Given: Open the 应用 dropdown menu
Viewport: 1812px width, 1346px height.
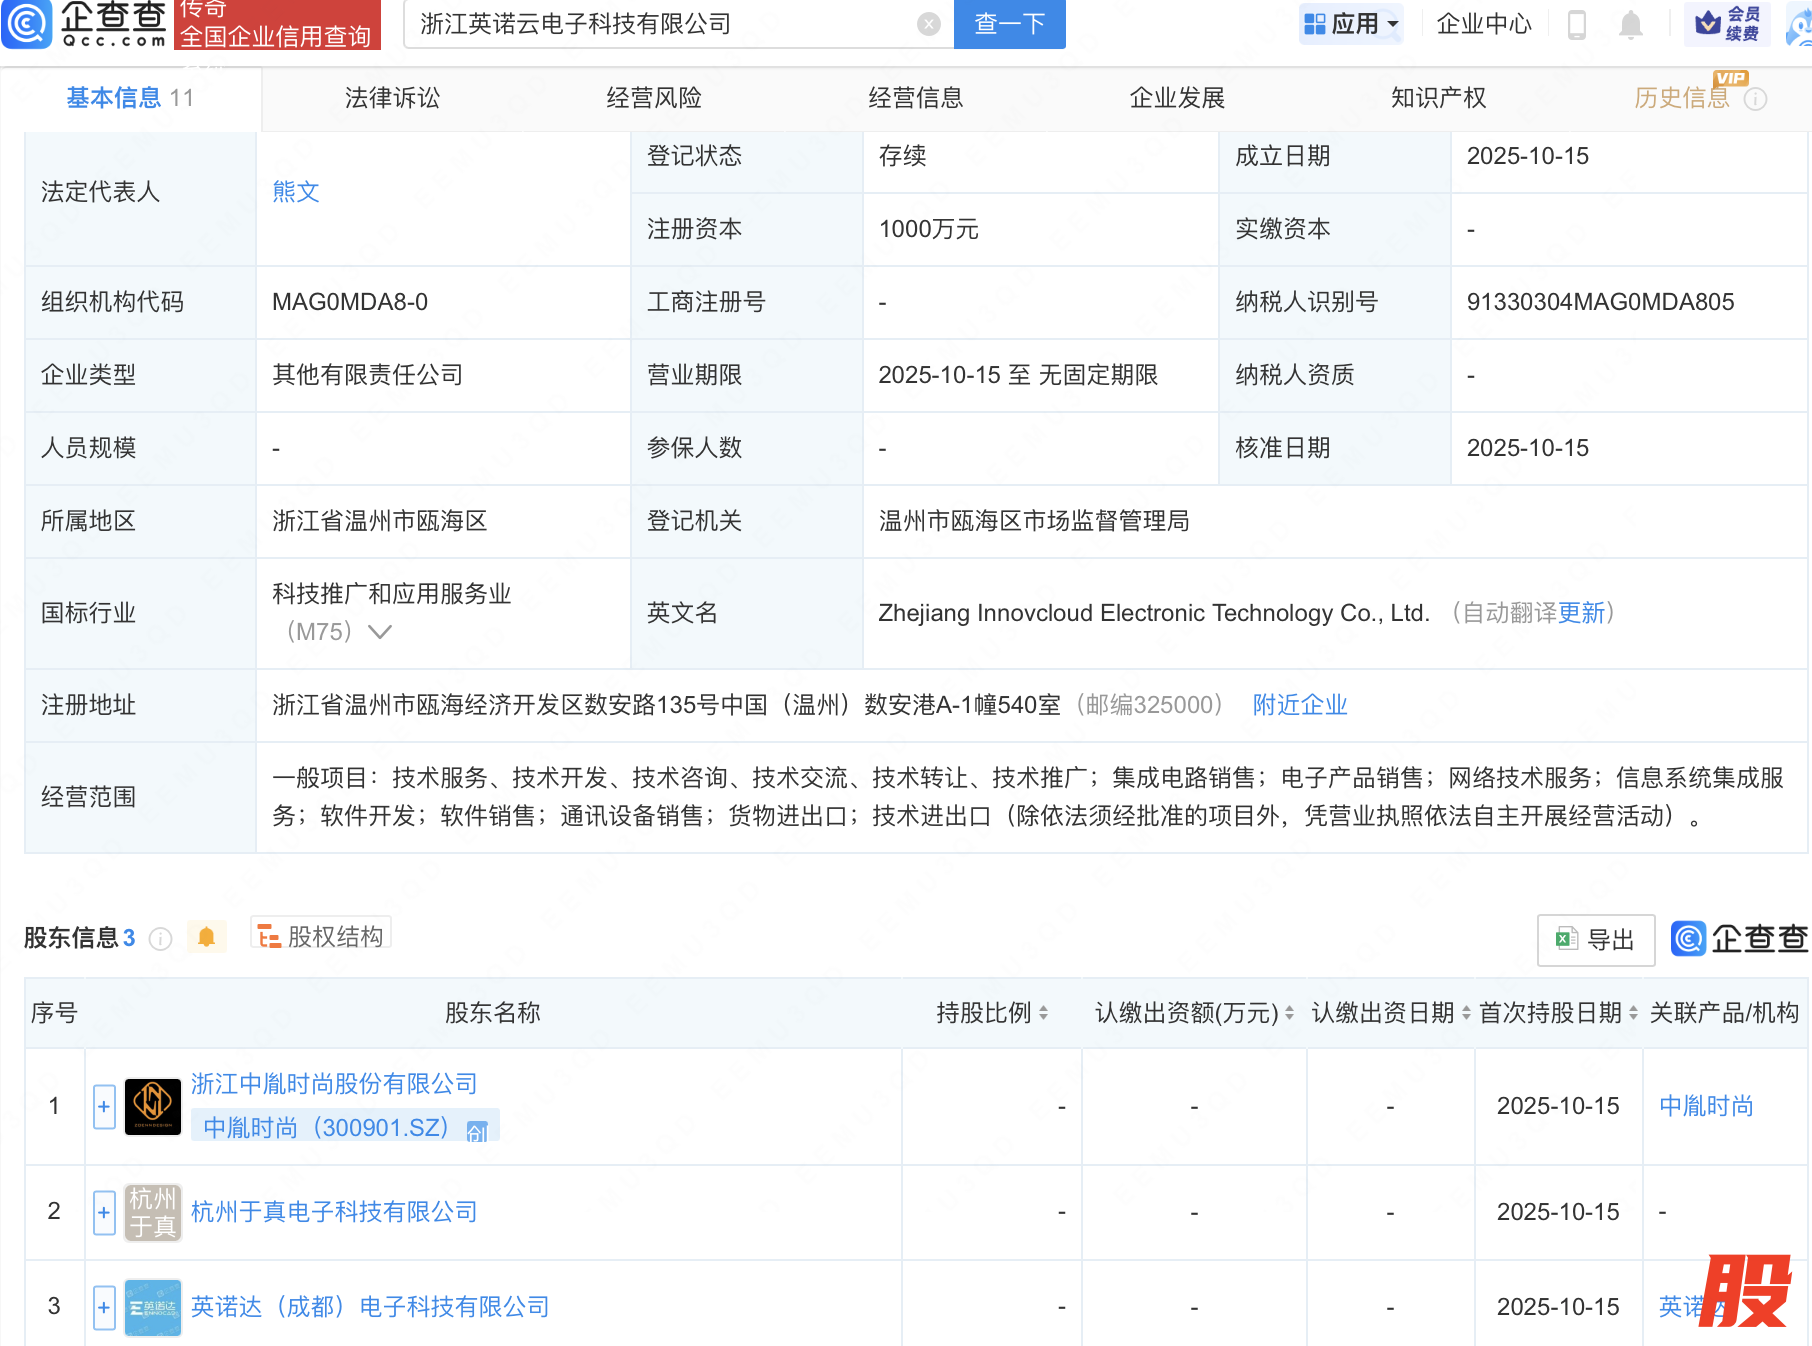Looking at the screenshot, I should (1352, 24).
